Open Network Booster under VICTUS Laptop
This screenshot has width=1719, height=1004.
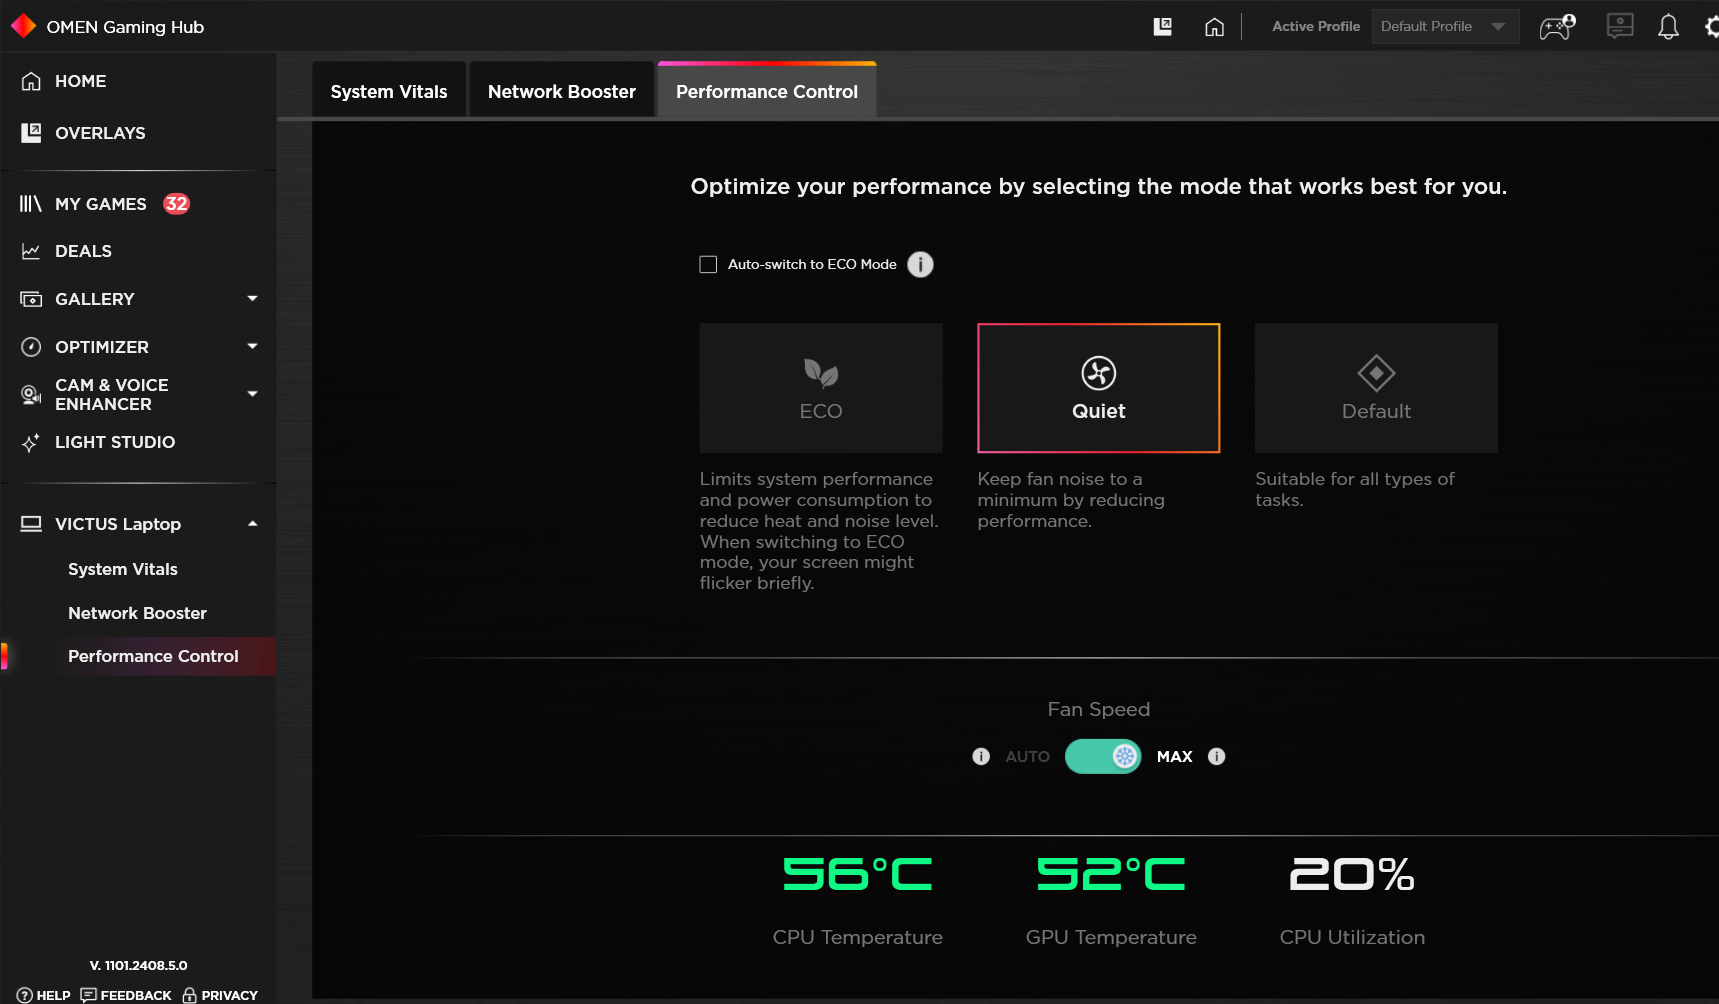pos(138,613)
